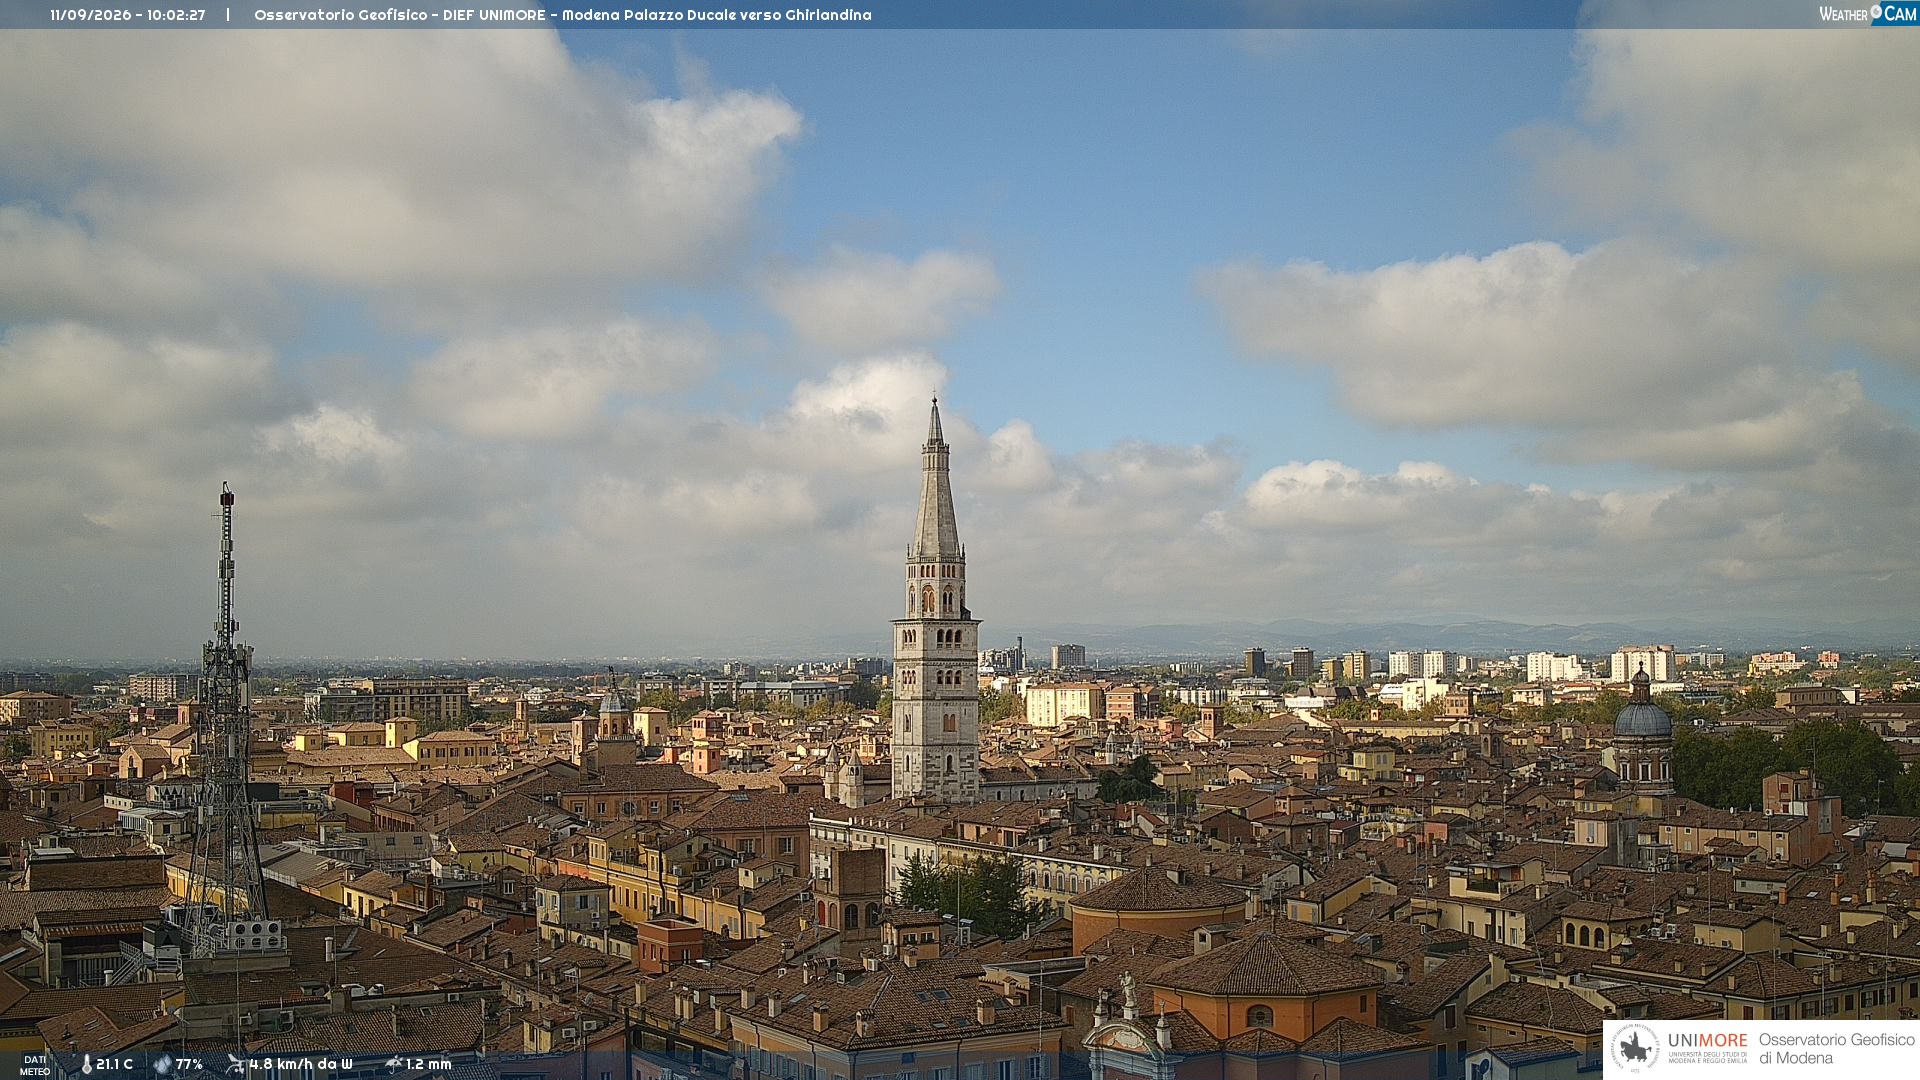Click the Ghirlandina bell tower spire
The image size is (1920, 1080).
[x=936, y=478]
